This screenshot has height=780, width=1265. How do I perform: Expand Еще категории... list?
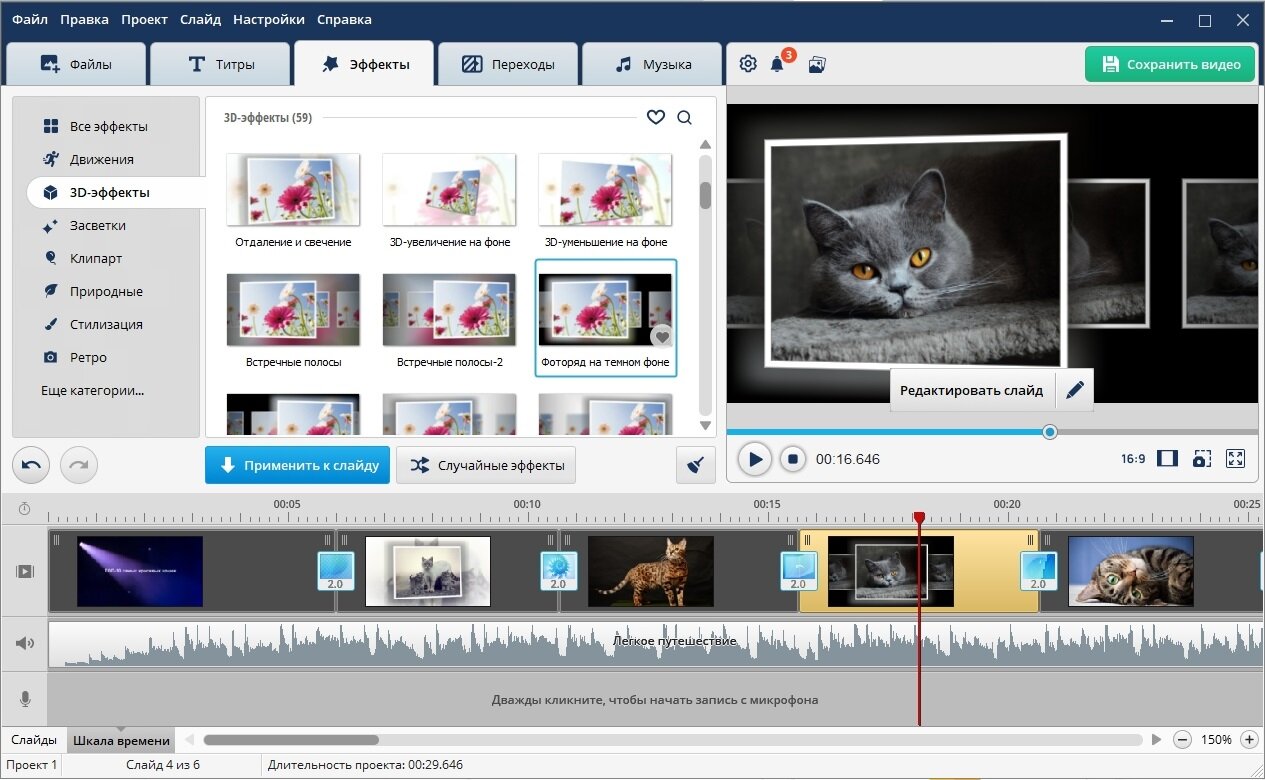point(92,390)
